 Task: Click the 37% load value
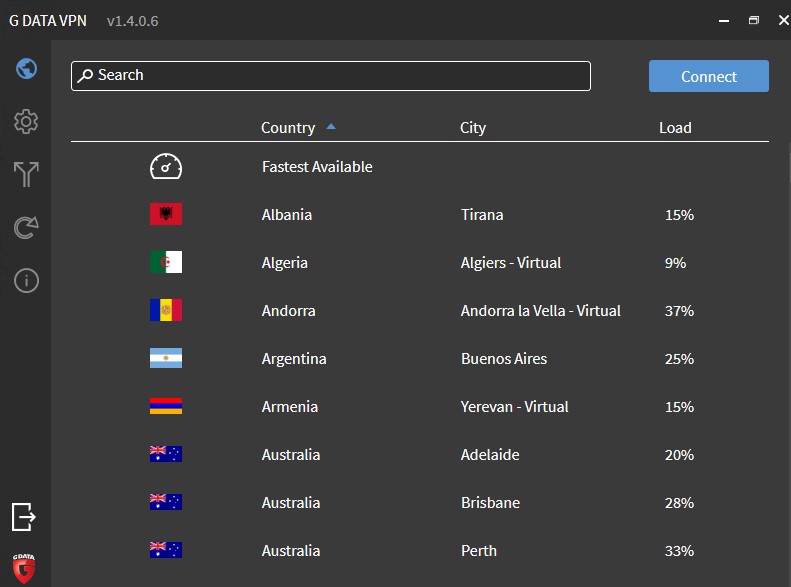tap(679, 311)
